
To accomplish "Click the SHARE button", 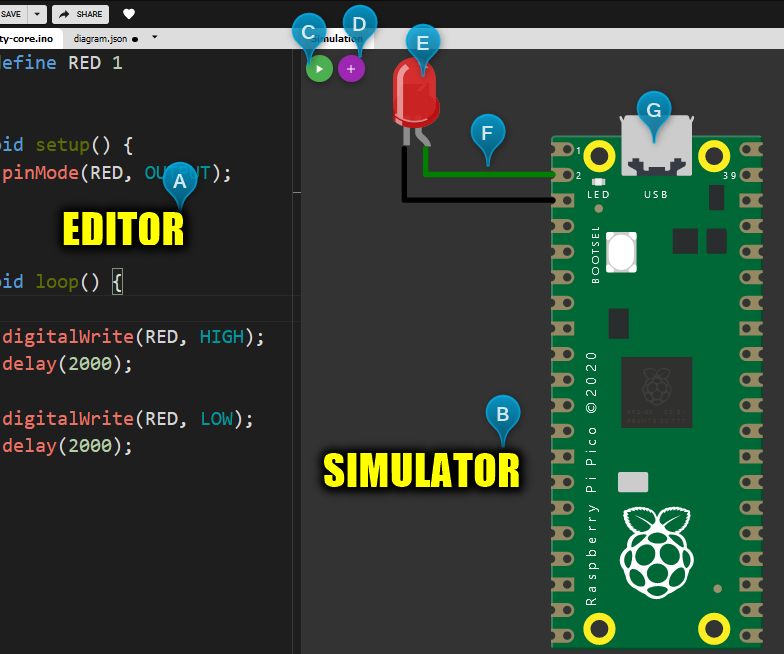I will click(x=80, y=14).
